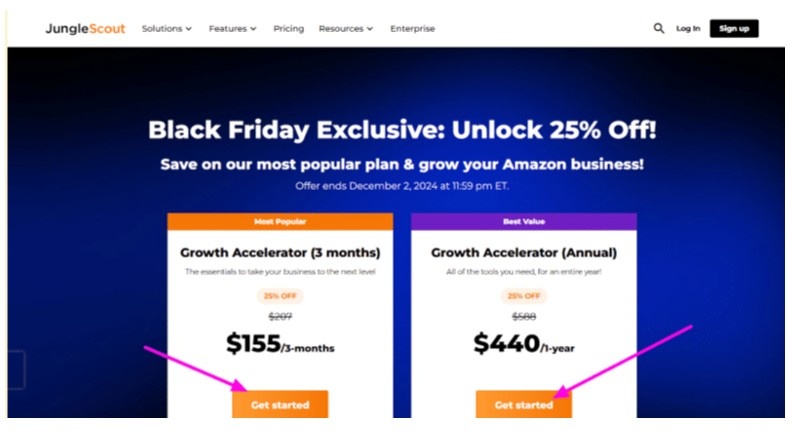This screenshot has height=431, width=793.
Task: Expand the Solutions chevron arrow
Action: tap(189, 29)
